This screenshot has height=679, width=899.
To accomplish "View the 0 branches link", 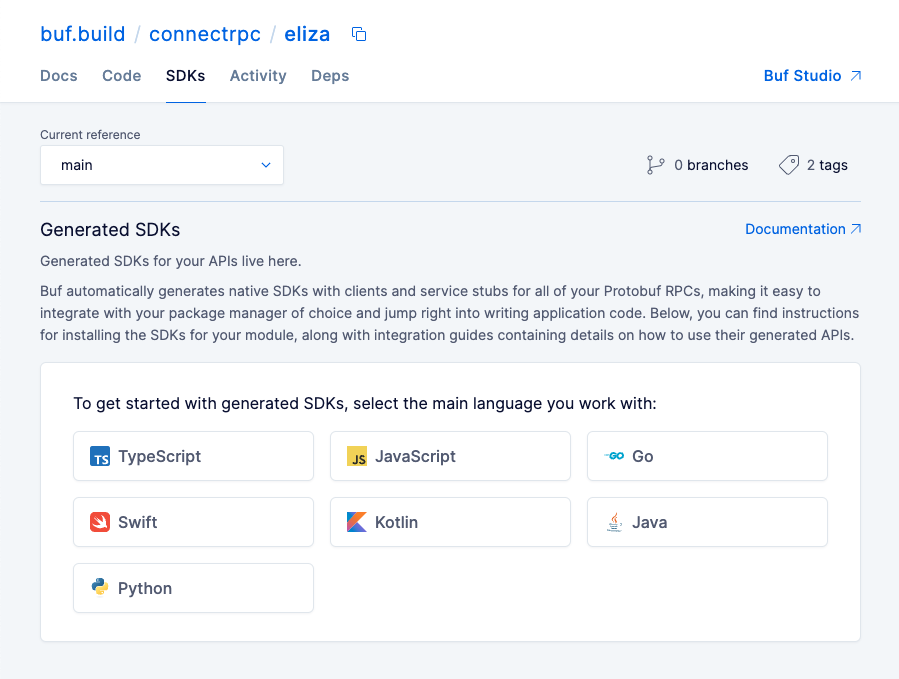I will (x=697, y=165).
